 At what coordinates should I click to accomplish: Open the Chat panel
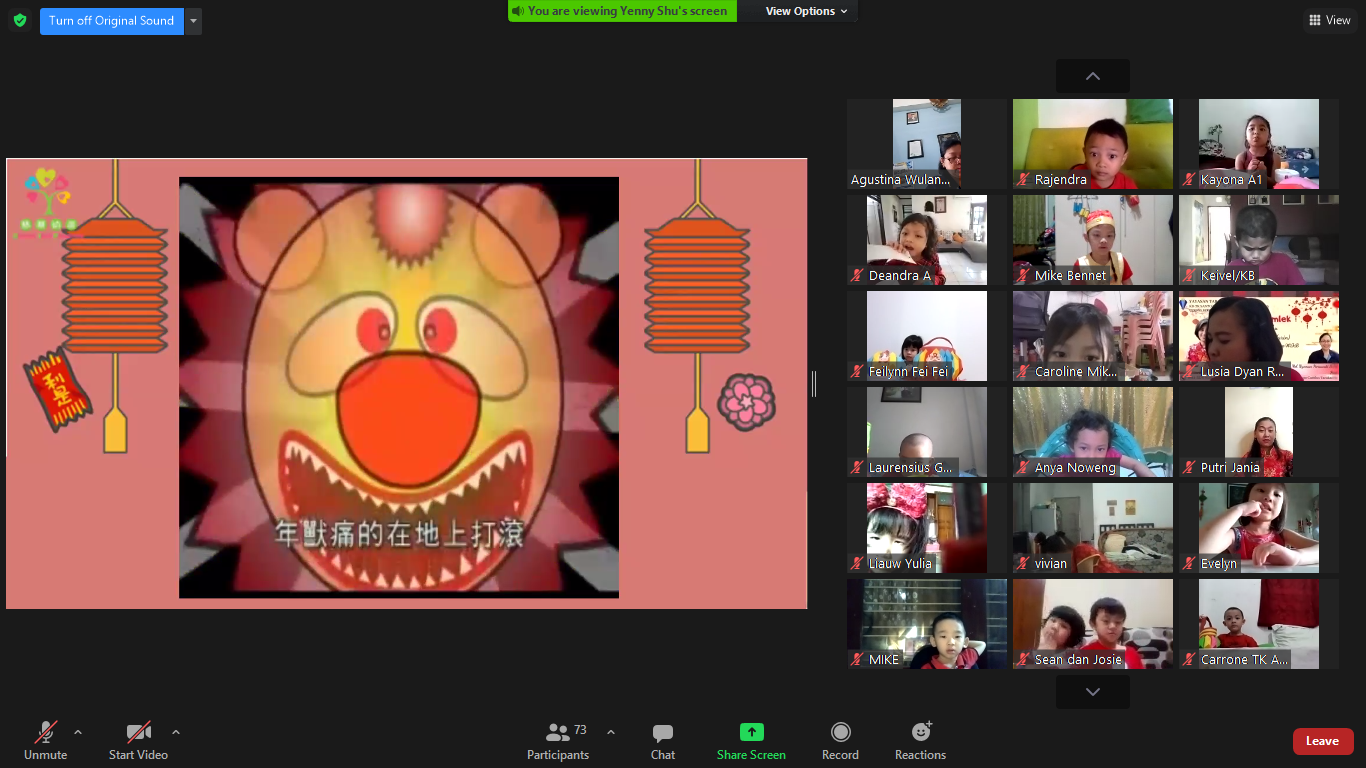point(663,741)
